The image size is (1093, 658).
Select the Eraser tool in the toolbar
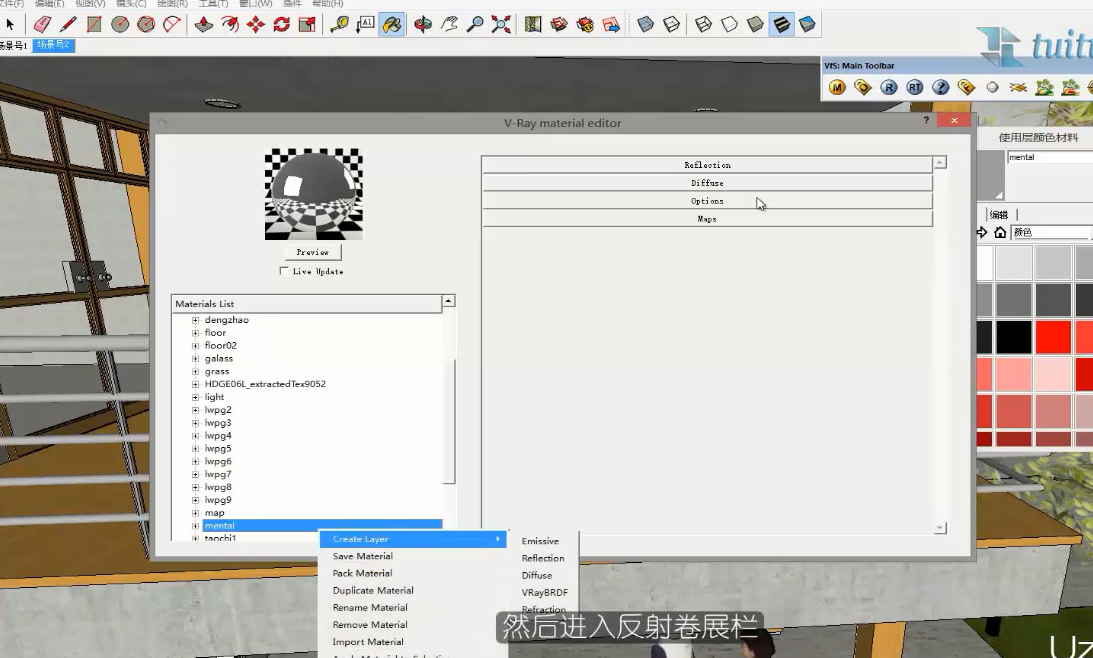pos(42,24)
